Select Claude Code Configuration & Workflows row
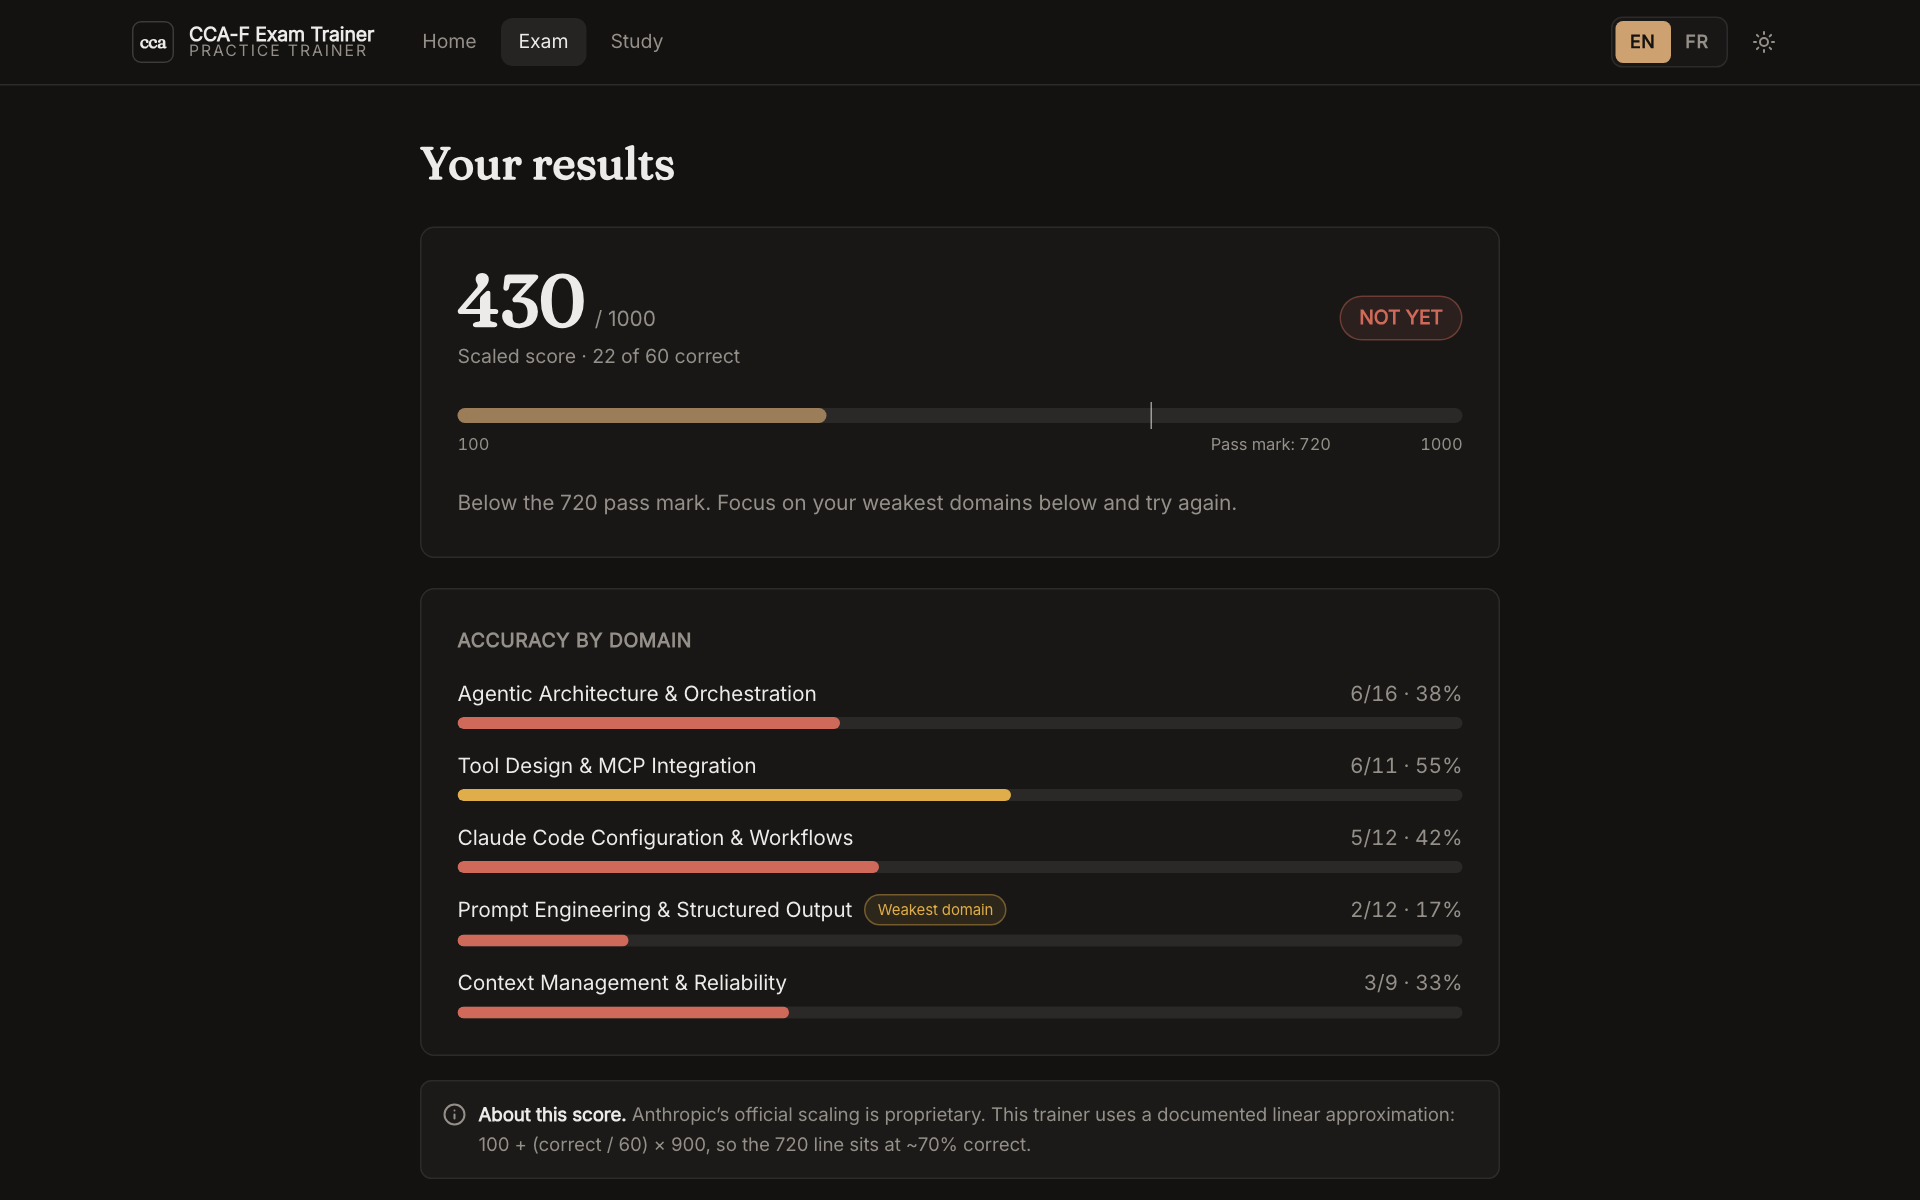The width and height of the screenshot is (1920, 1200). (x=960, y=849)
